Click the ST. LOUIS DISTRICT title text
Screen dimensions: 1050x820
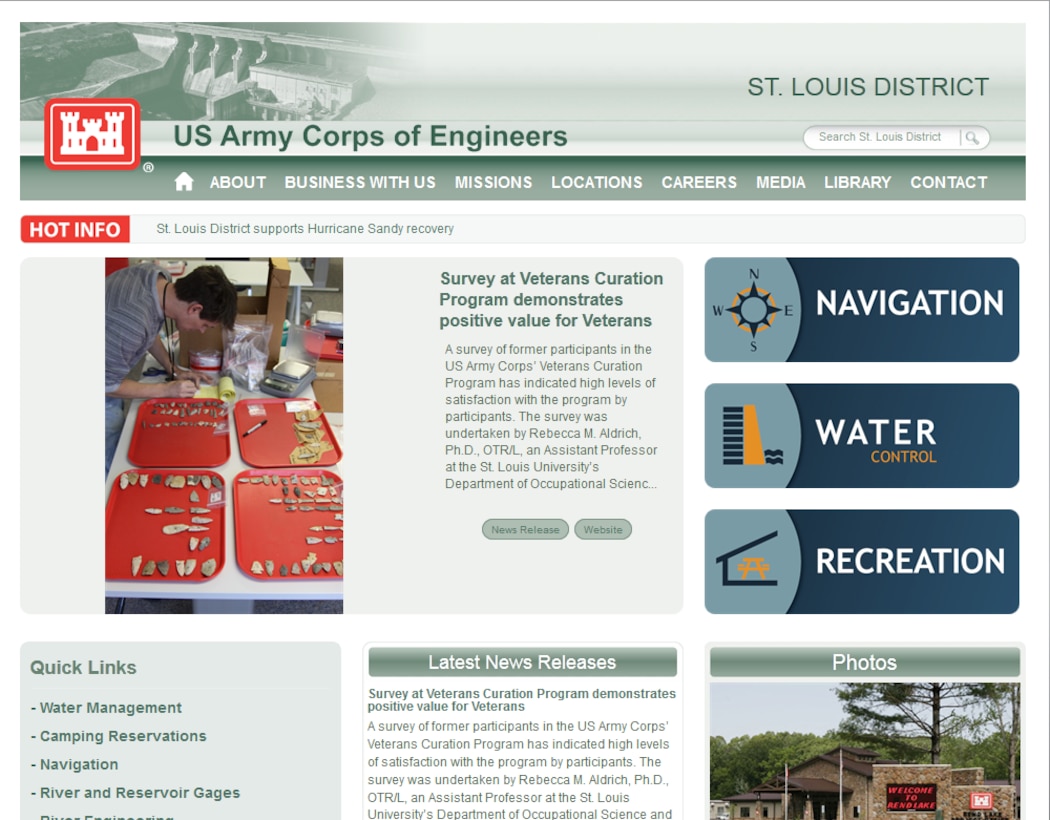pyautogui.click(x=868, y=87)
